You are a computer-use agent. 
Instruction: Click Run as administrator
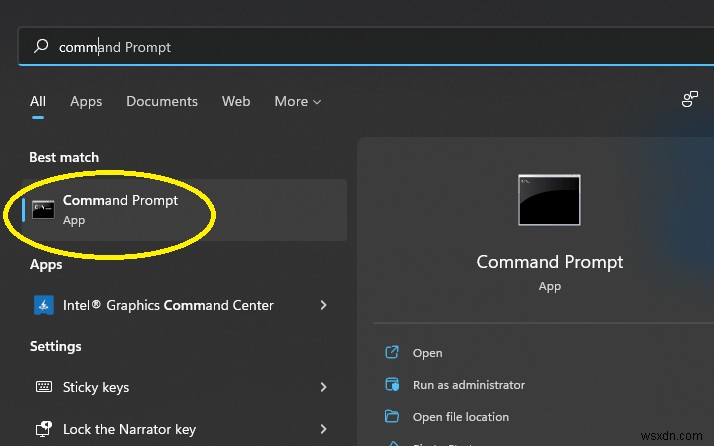(469, 385)
